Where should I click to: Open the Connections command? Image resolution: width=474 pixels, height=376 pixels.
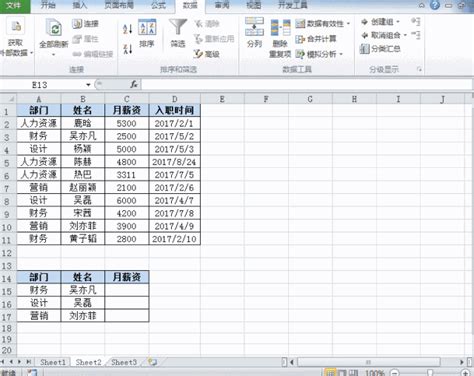pyautogui.click(x=85, y=24)
